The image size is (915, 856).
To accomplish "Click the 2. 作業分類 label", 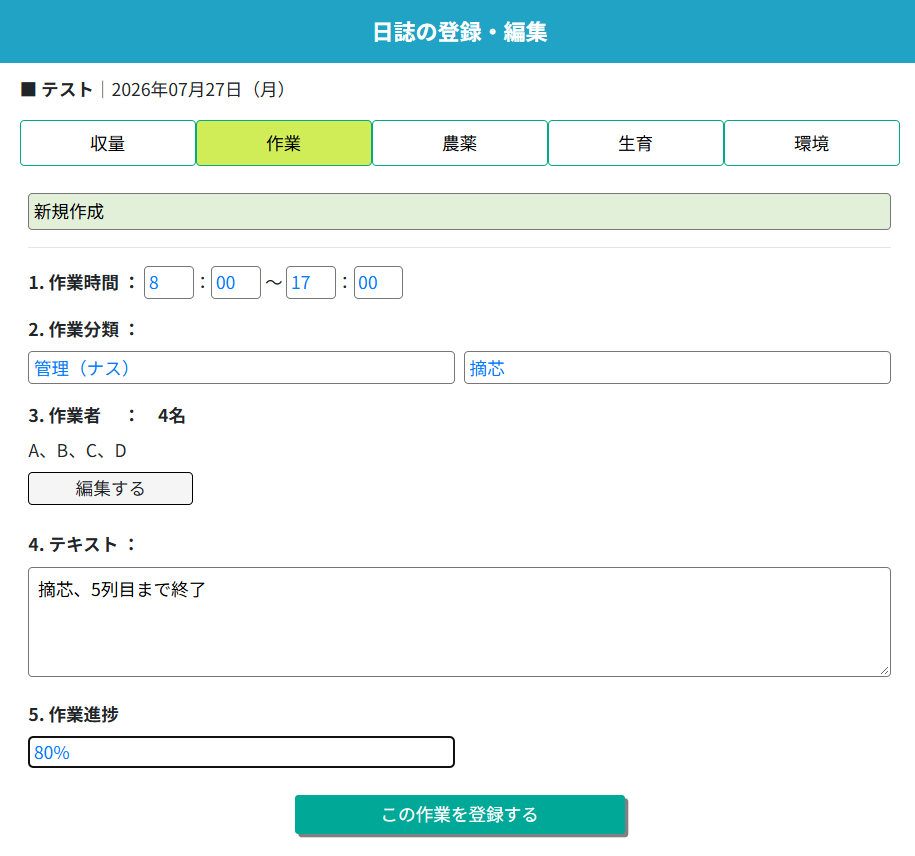I will point(74,329).
